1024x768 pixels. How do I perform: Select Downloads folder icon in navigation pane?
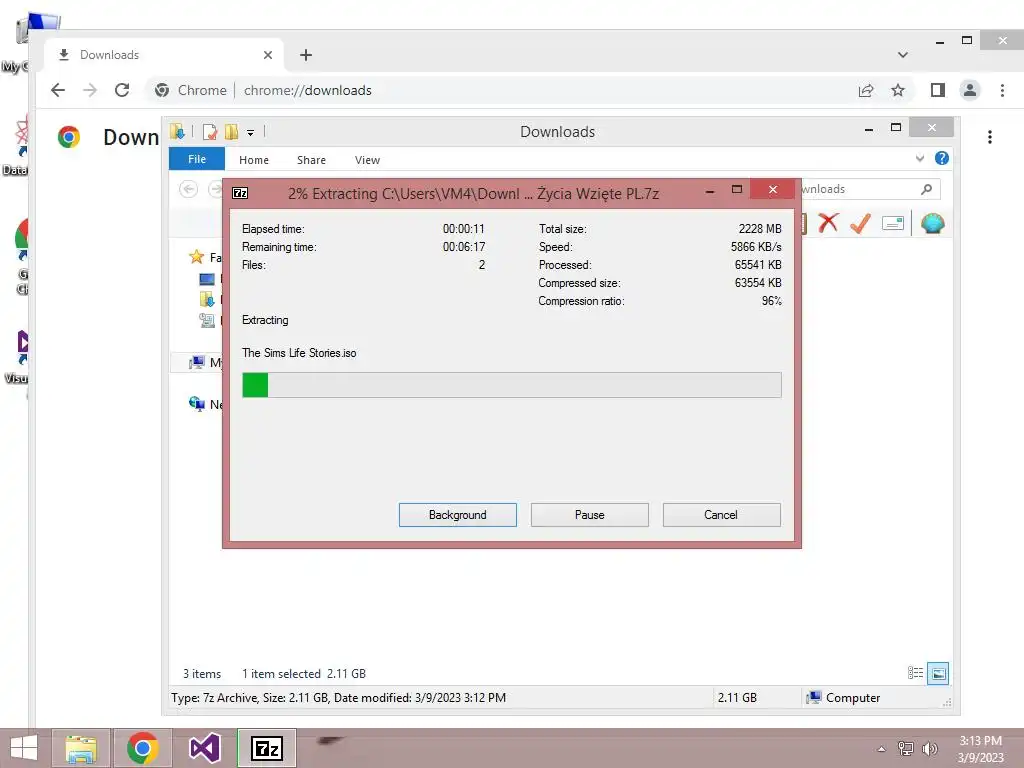click(x=207, y=299)
